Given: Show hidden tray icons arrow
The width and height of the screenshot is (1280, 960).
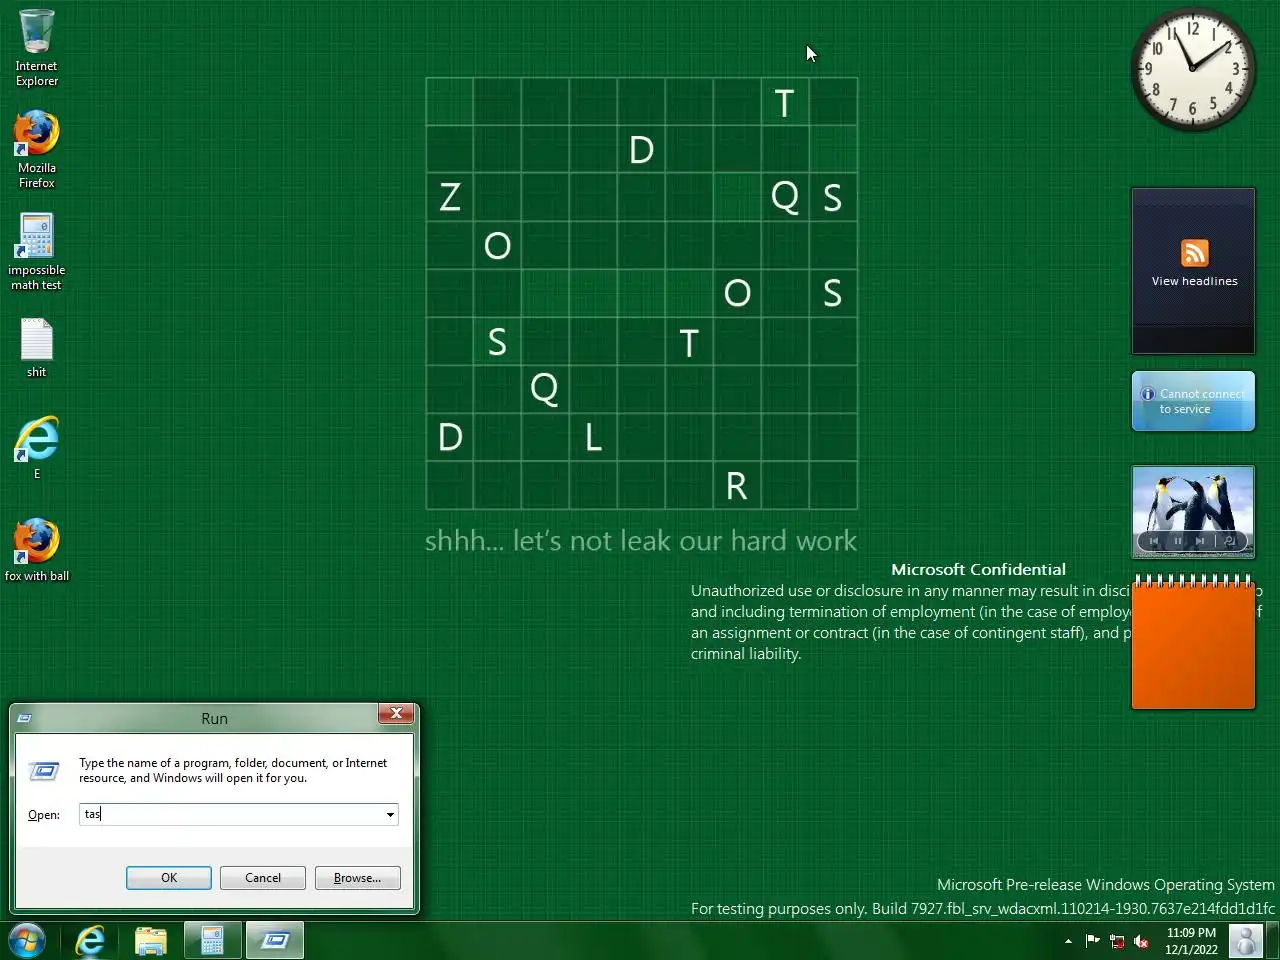Looking at the screenshot, I should point(1068,941).
